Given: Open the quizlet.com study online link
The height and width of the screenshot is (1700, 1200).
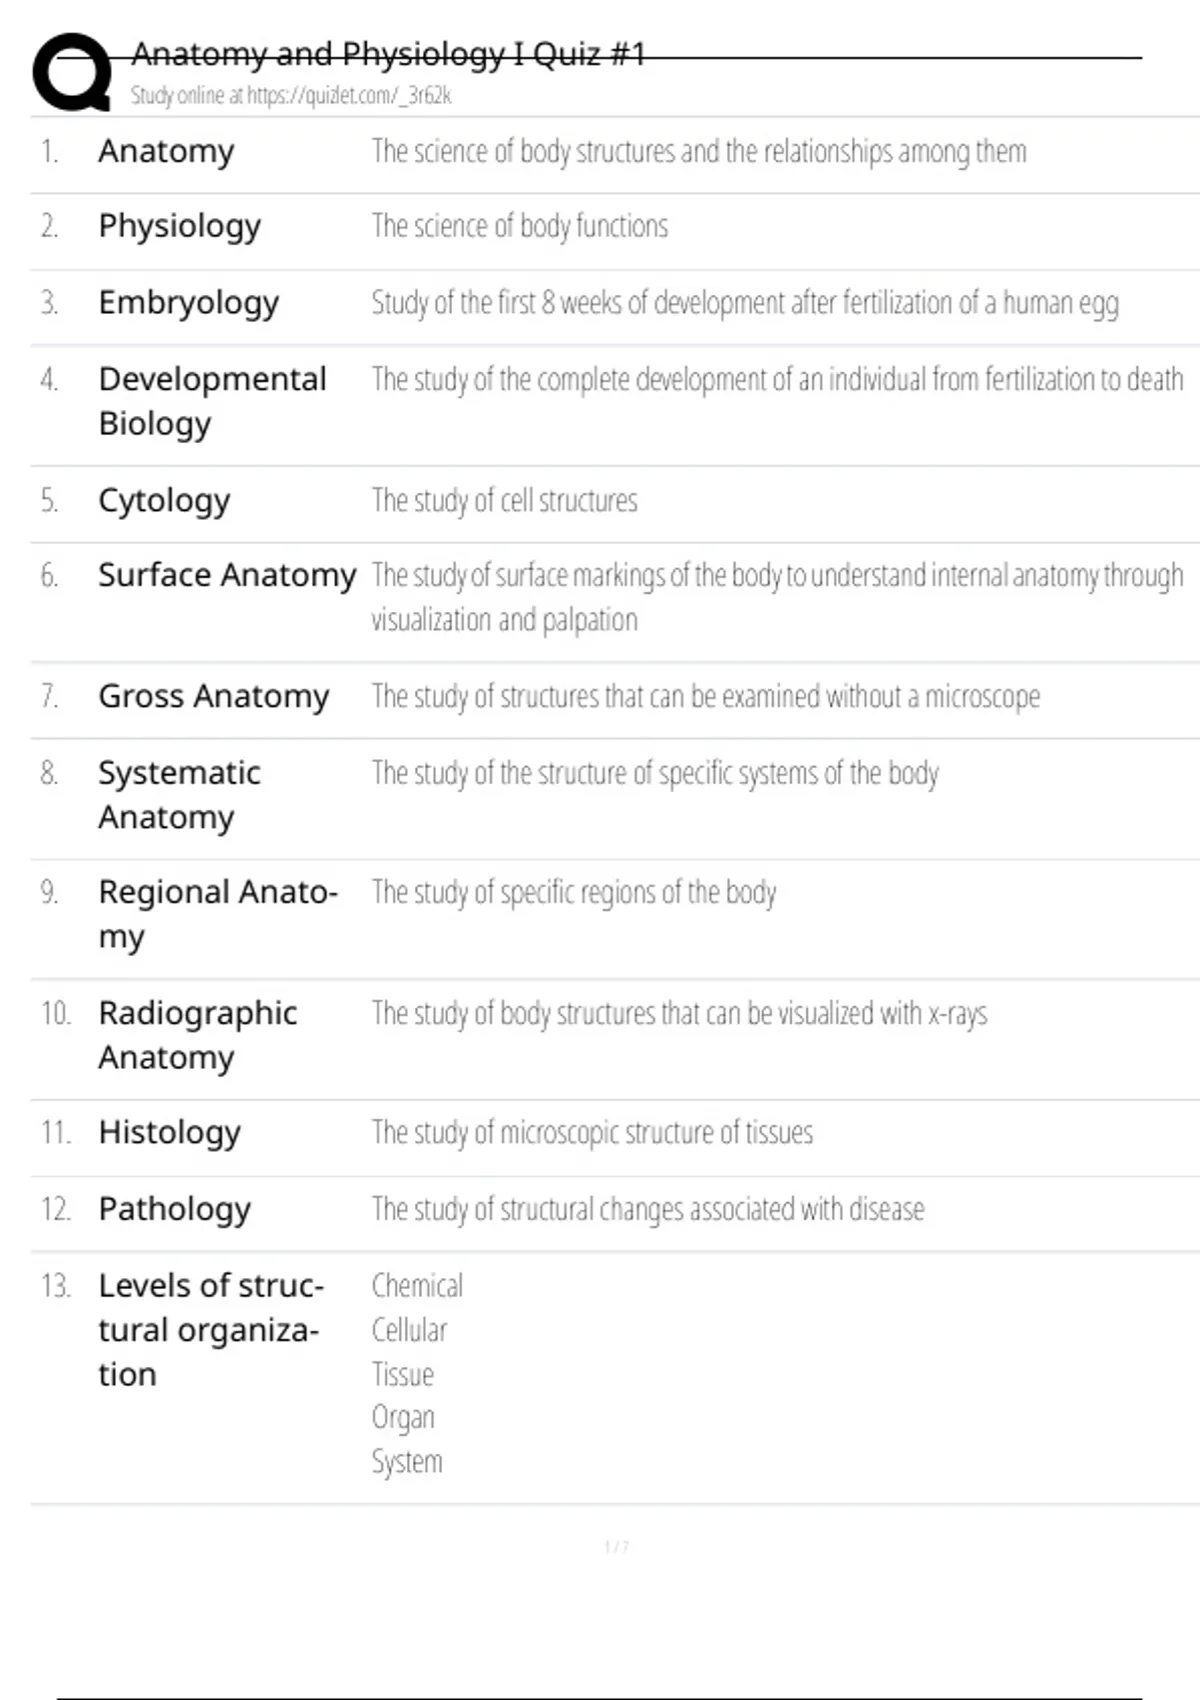Looking at the screenshot, I should coord(291,96).
